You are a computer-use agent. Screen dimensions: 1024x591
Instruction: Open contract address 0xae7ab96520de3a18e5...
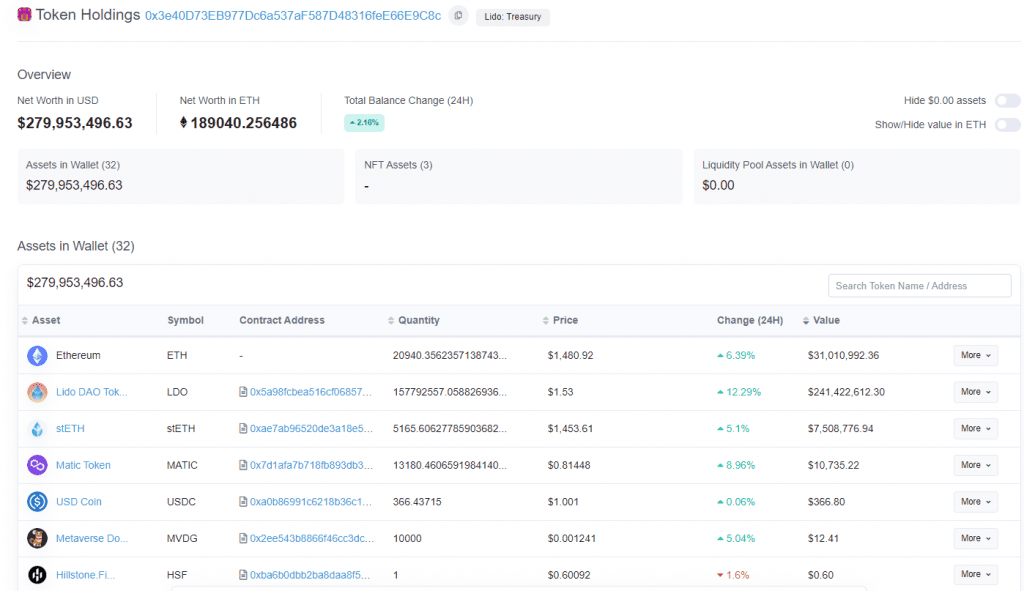312,428
